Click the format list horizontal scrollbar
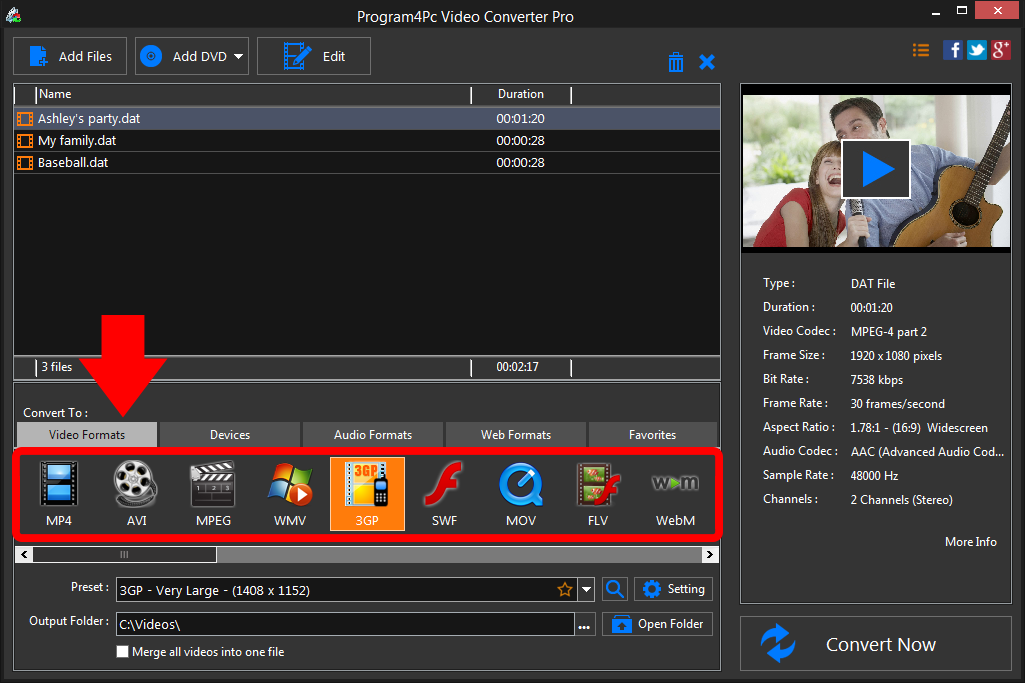Screen dimensions: 1025x683 click(124, 554)
